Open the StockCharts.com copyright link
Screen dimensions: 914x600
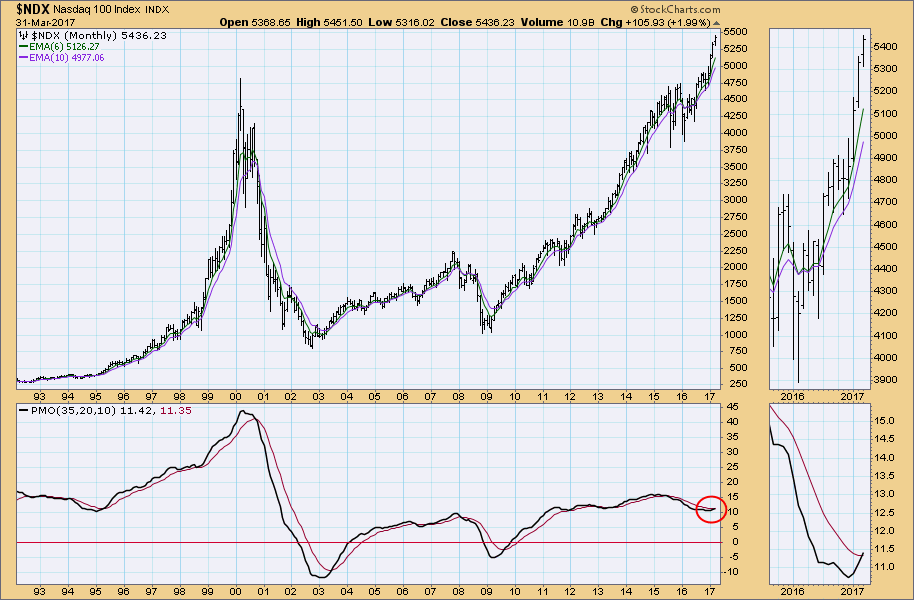tap(675, 9)
